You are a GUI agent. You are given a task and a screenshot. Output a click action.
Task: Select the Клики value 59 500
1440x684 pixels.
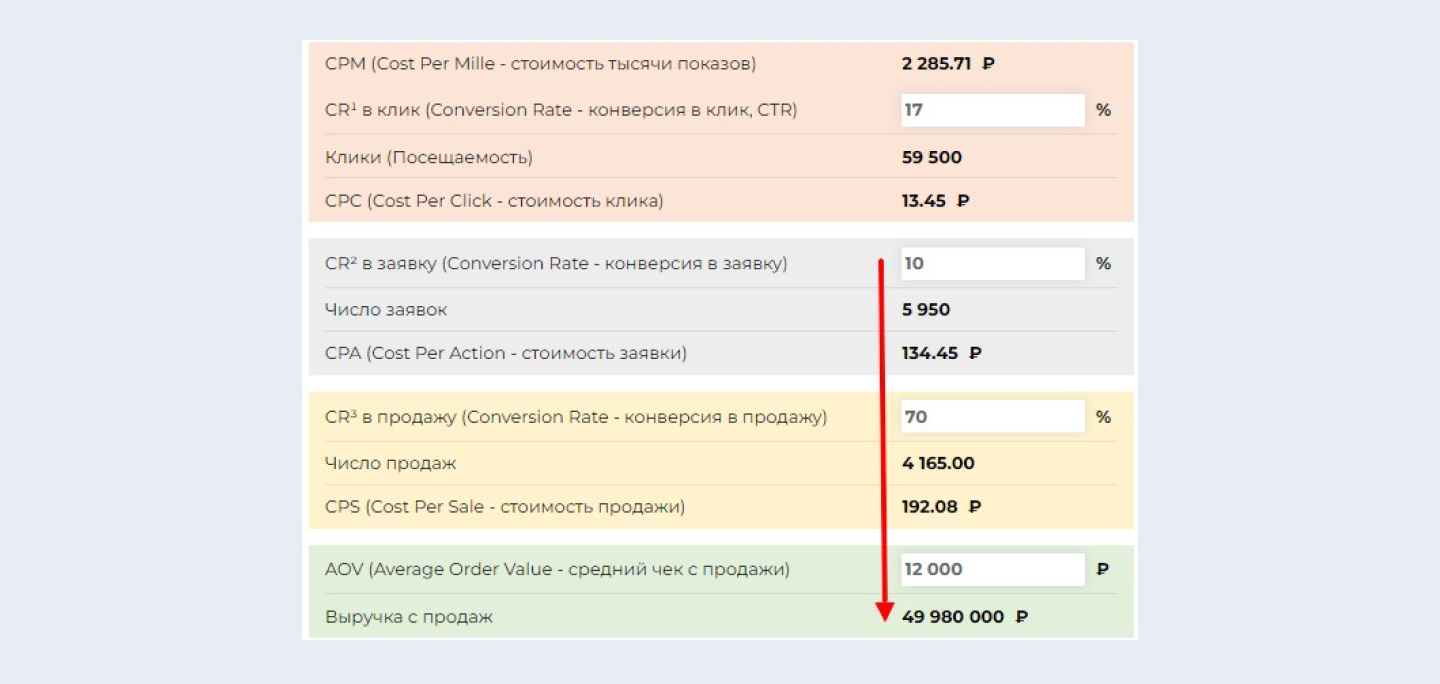pyautogui.click(x=931, y=157)
